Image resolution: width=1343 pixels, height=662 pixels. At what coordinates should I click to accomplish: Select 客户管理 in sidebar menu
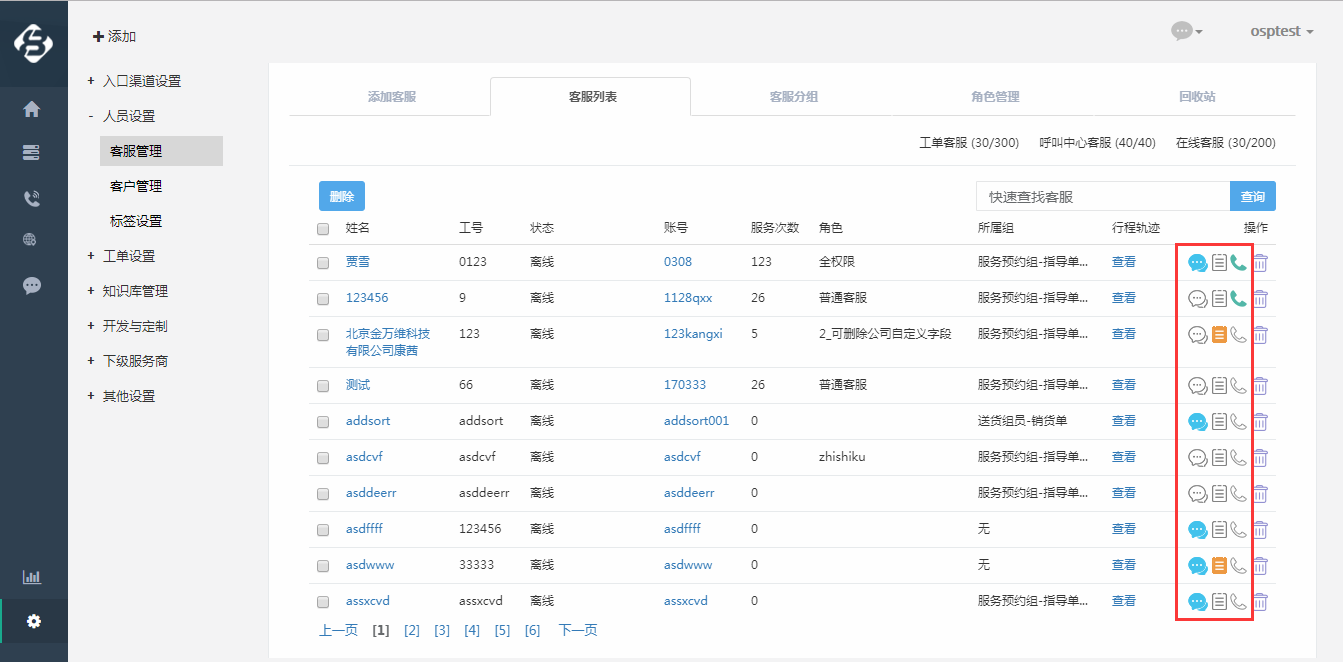pos(136,186)
